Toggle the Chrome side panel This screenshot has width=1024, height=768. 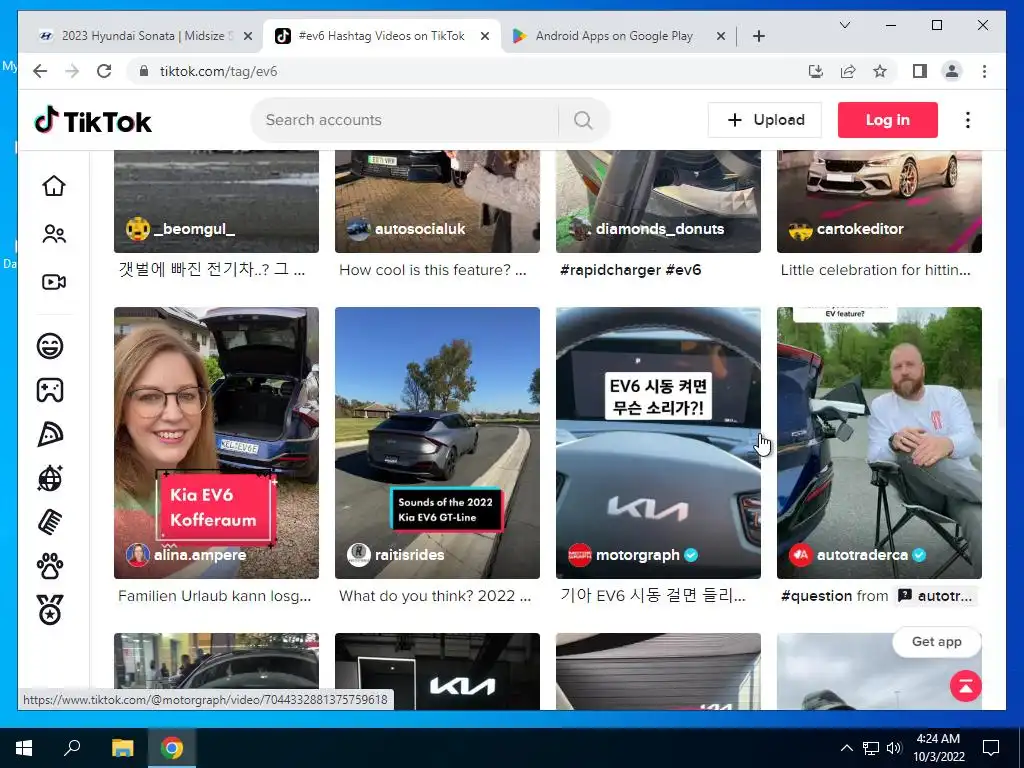tap(920, 71)
